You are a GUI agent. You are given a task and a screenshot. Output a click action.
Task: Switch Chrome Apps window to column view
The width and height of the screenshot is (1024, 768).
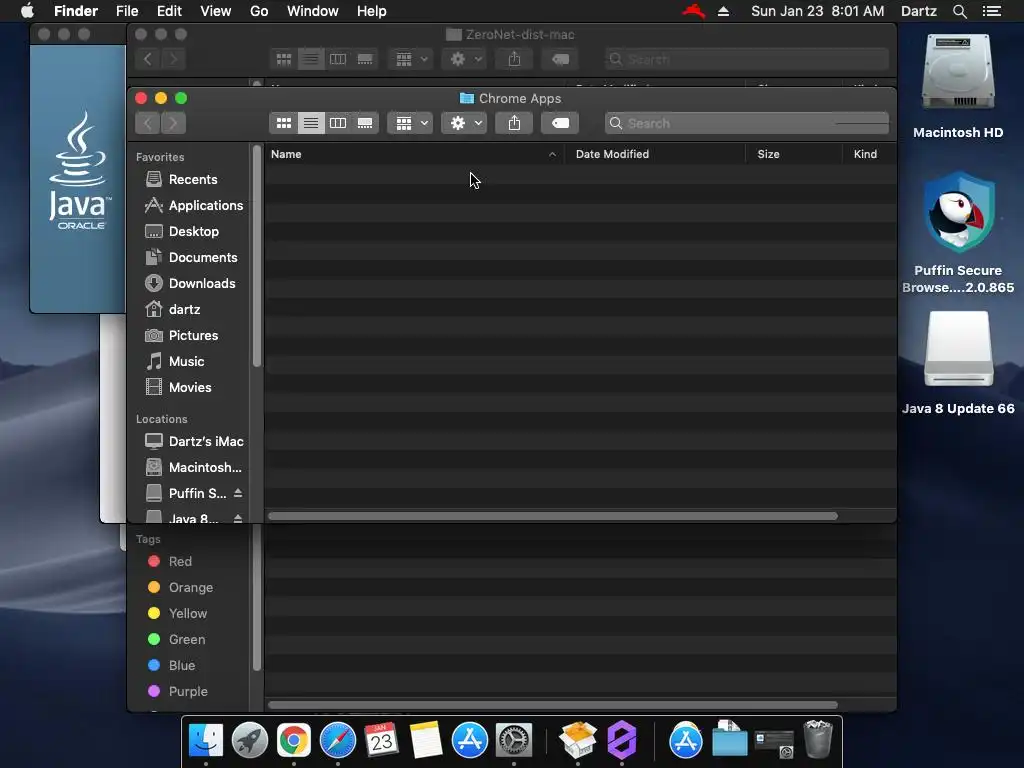(338, 123)
